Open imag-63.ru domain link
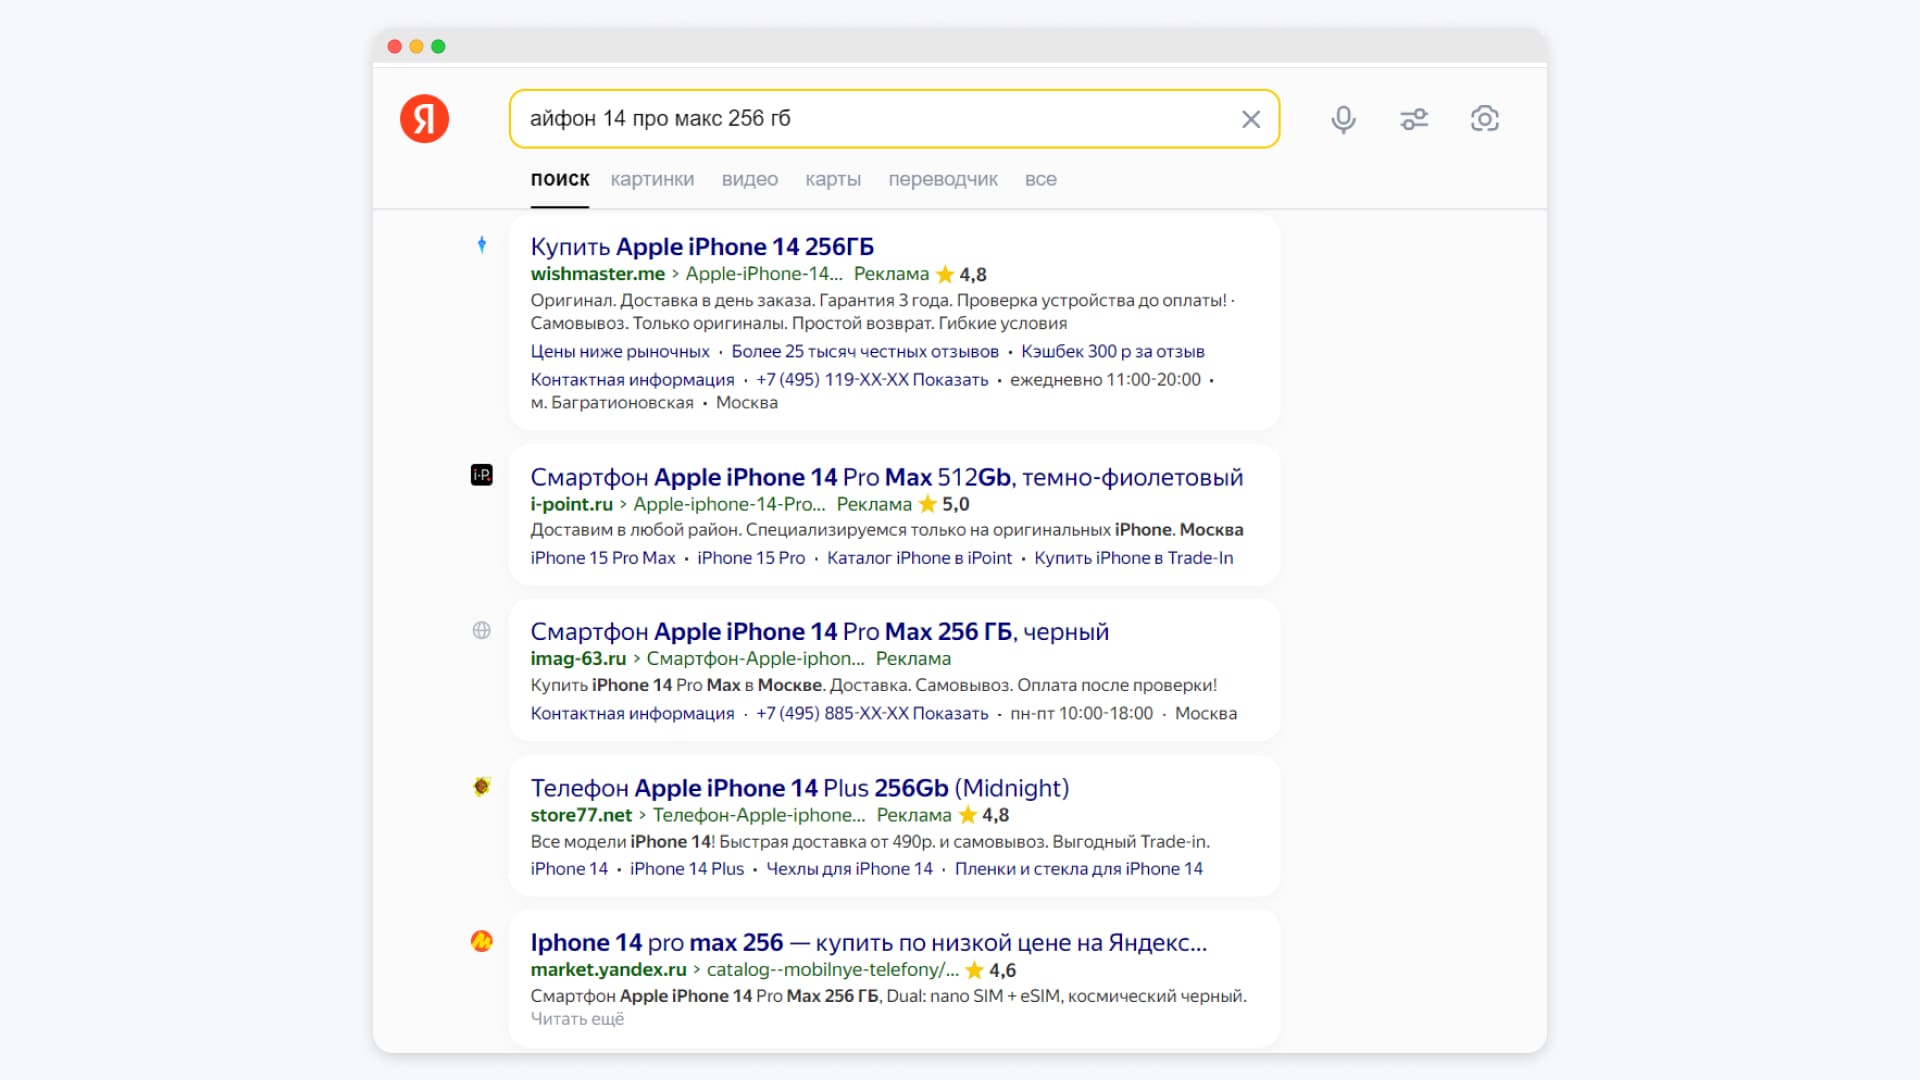 click(578, 658)
